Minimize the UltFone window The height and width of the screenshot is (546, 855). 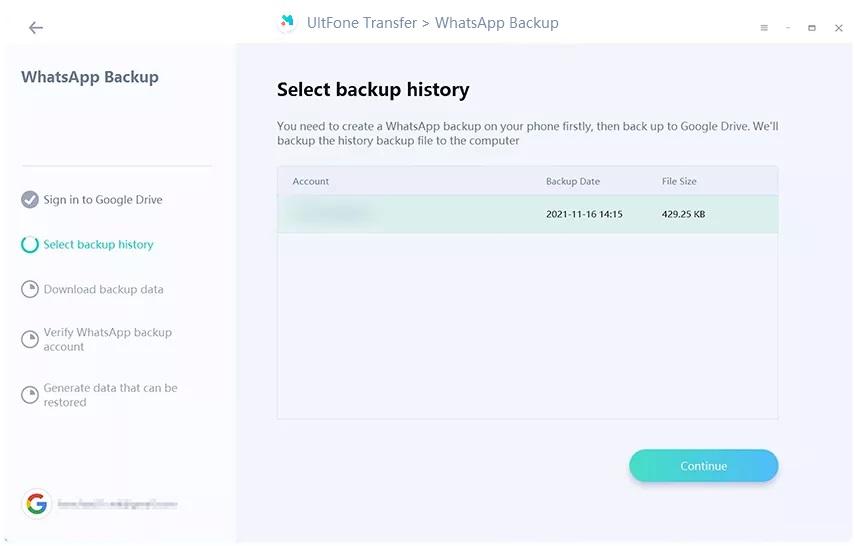tap(788, 28)
